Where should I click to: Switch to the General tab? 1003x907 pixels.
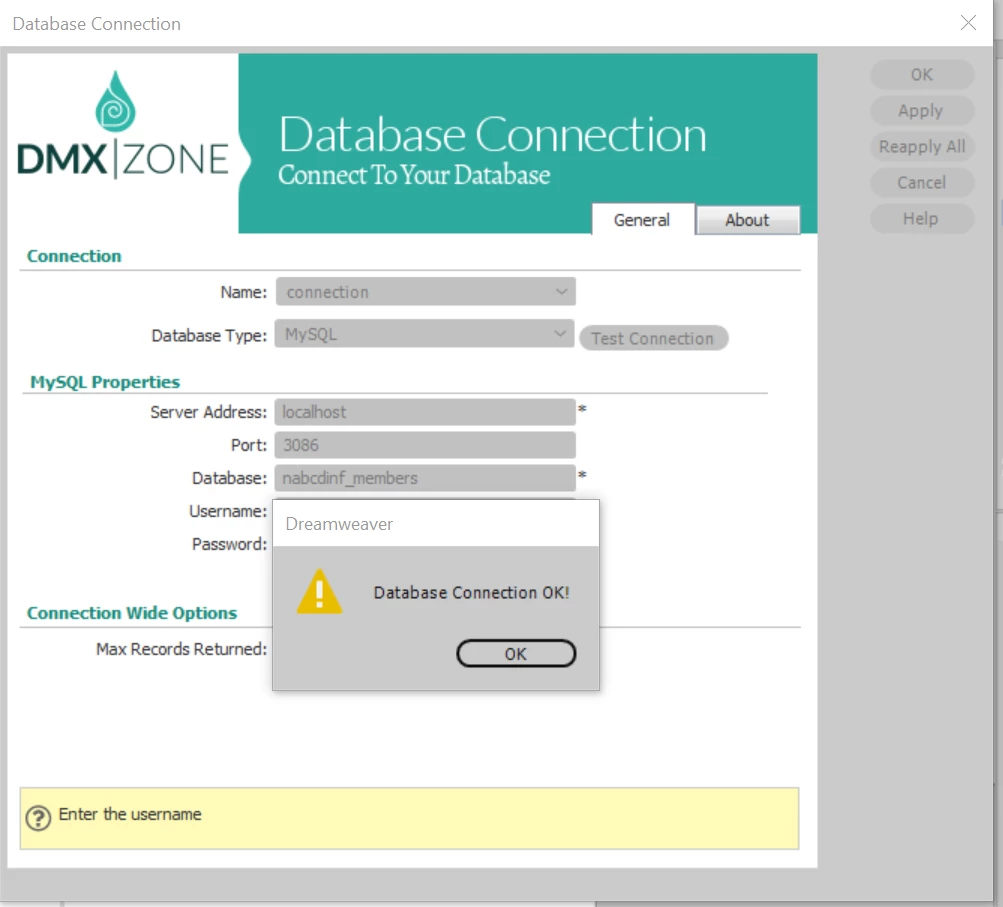(x=642, y=219)
